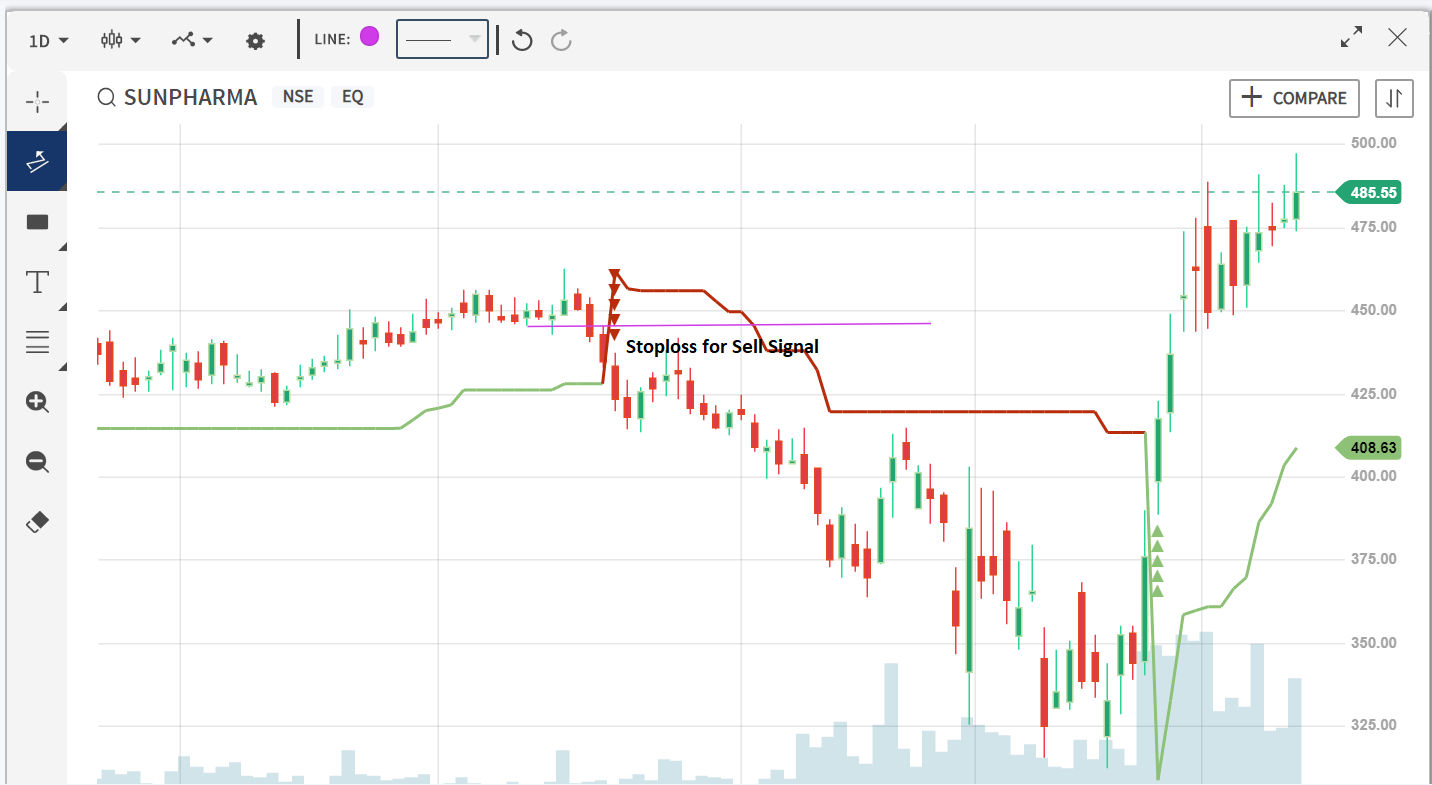
Task: Toggle the swap/invert arrows button
Action: [1394, 98]
